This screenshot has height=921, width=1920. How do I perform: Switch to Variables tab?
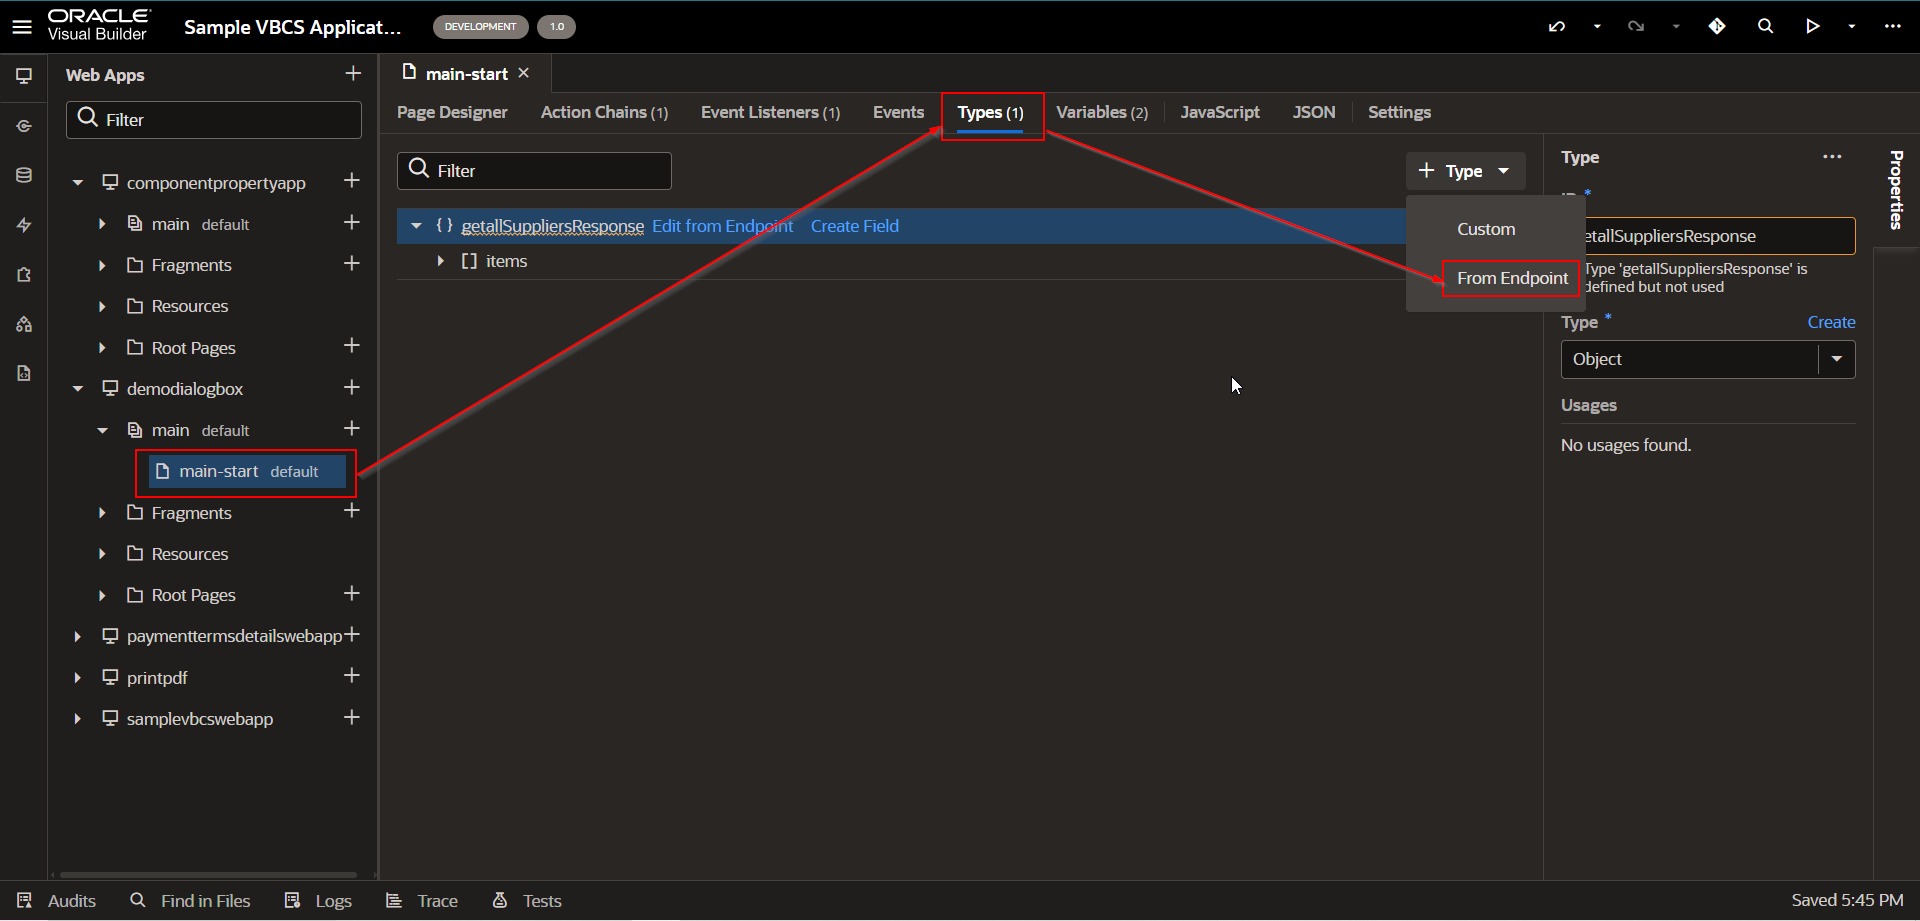coord(1102,112)
